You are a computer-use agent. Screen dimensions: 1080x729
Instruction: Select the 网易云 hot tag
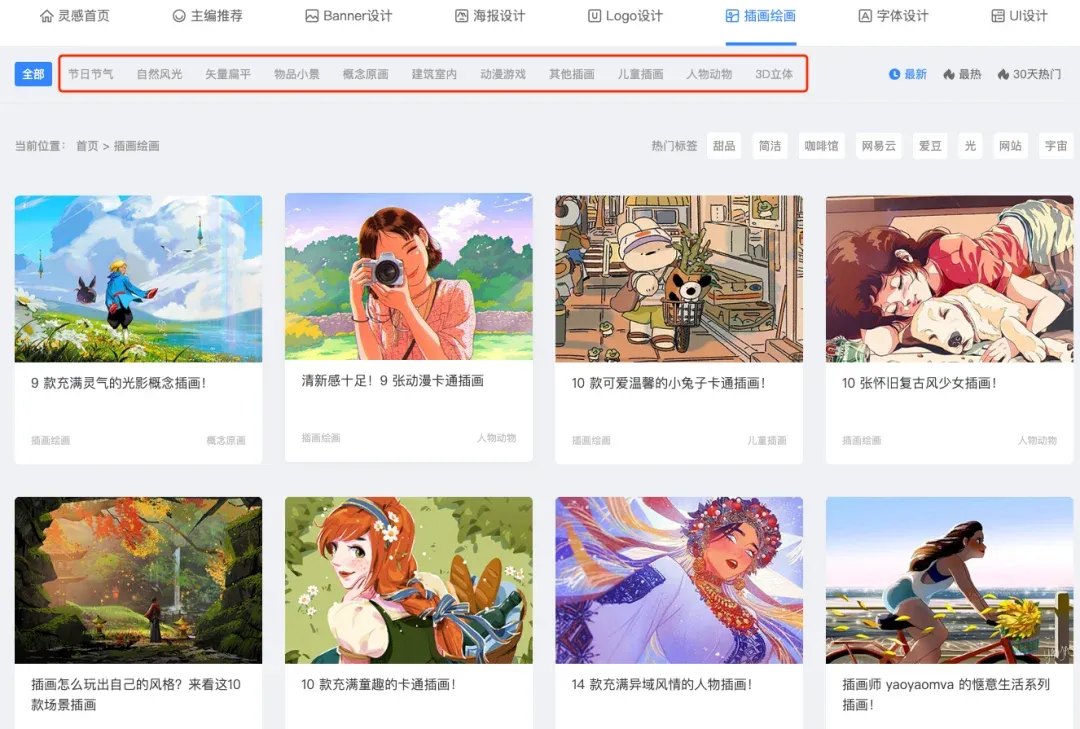click(x=879, y=145)
